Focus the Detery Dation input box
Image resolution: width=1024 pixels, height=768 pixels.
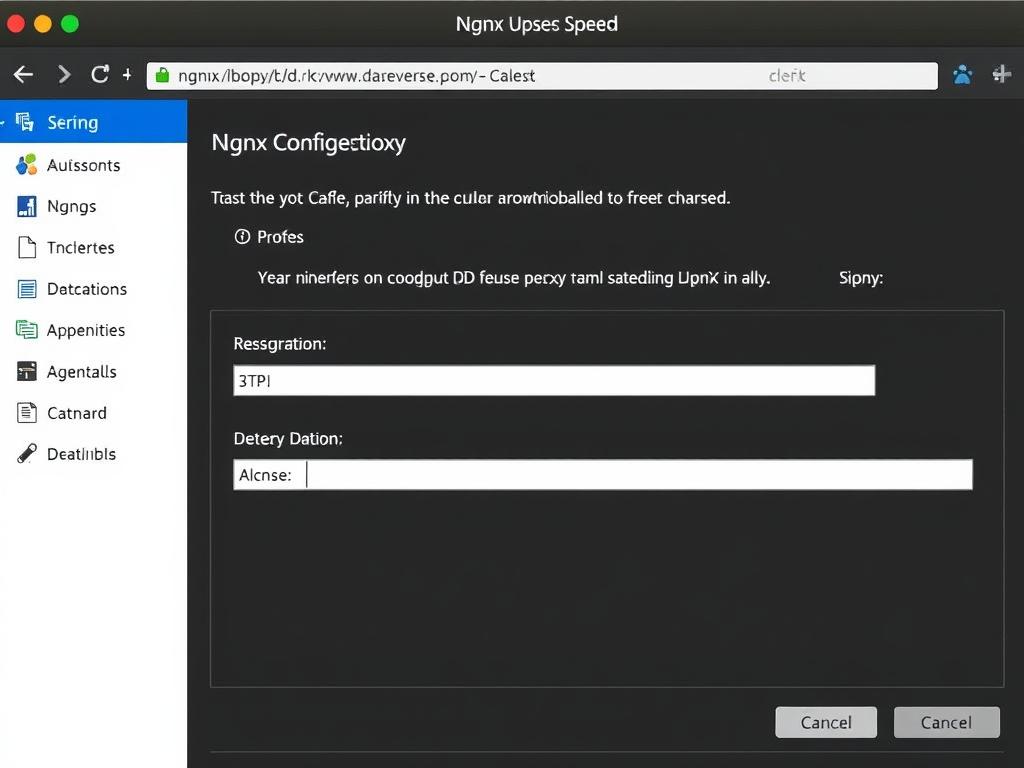pos(603,474)
